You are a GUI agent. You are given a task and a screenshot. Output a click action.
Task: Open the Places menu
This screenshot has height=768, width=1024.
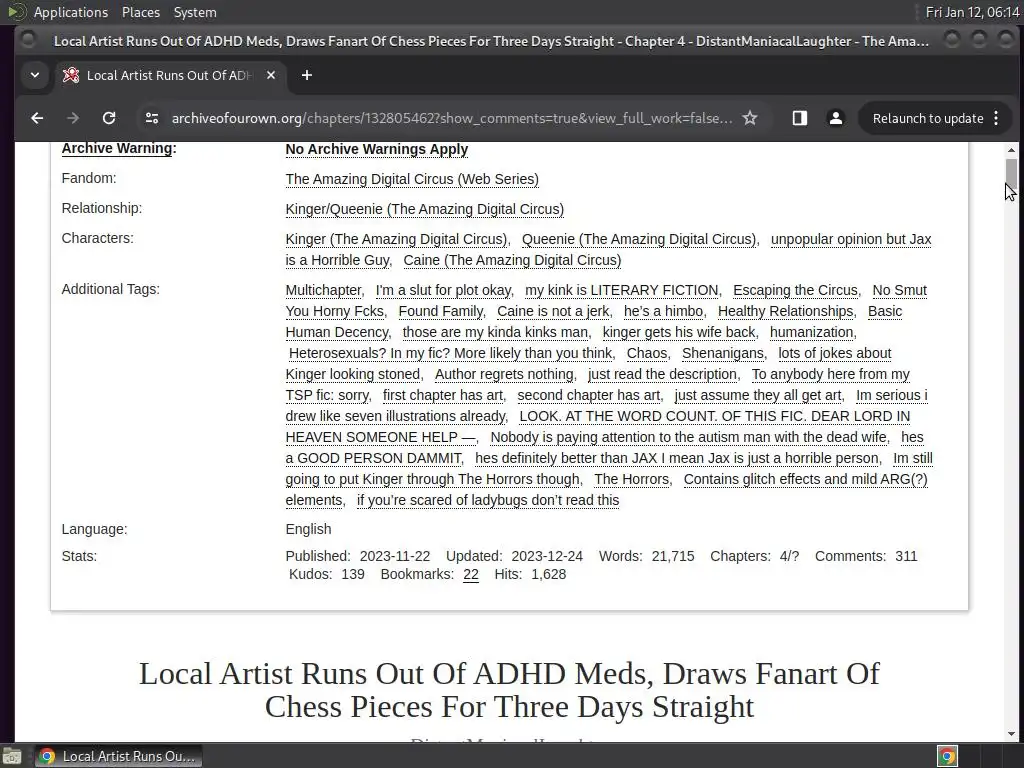(140, 12)
